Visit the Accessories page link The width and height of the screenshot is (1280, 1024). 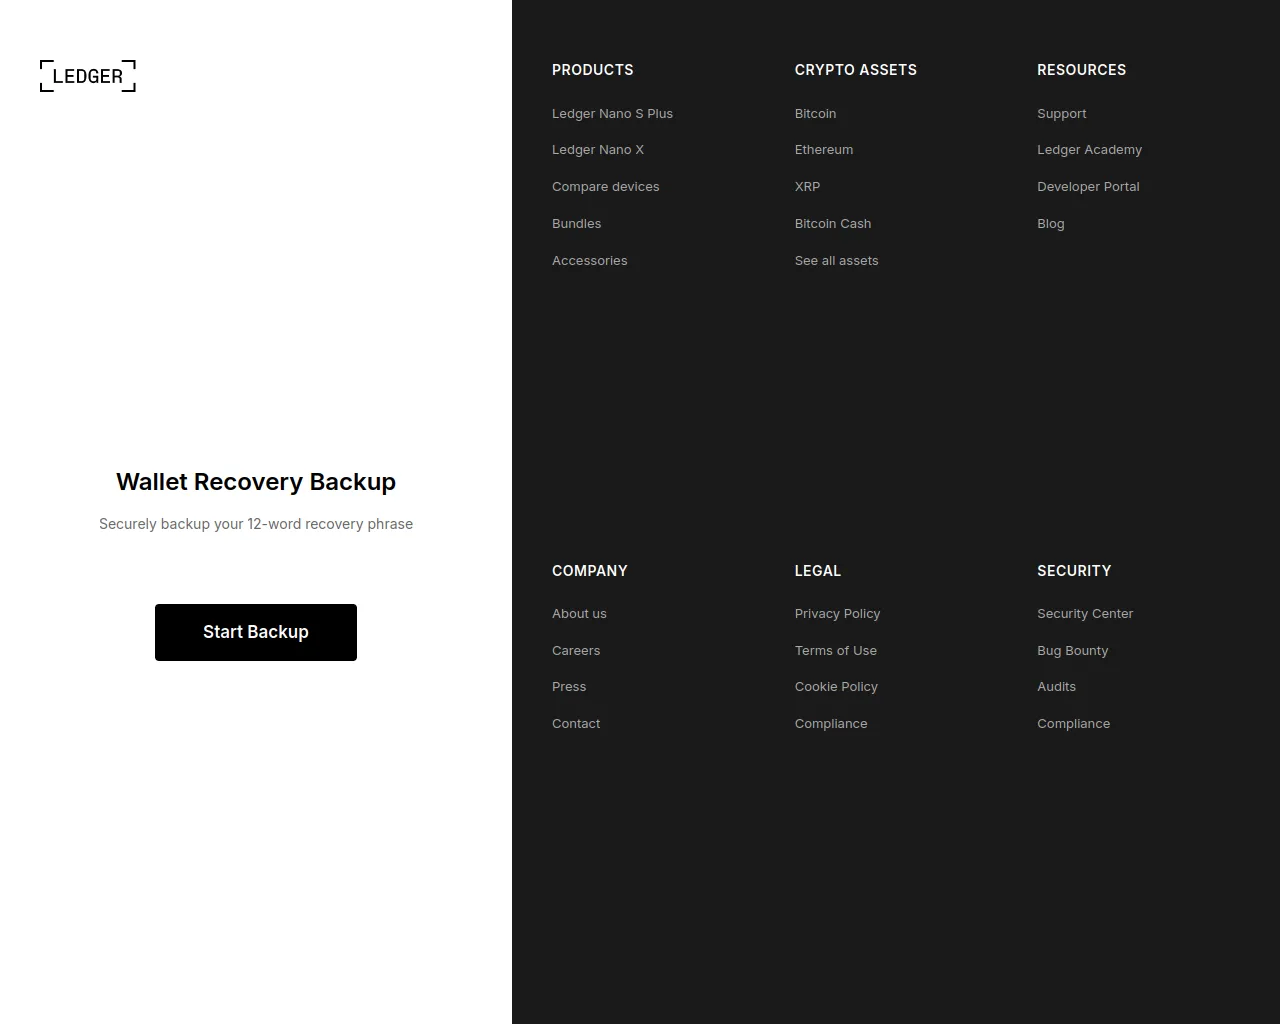[590, 261]
